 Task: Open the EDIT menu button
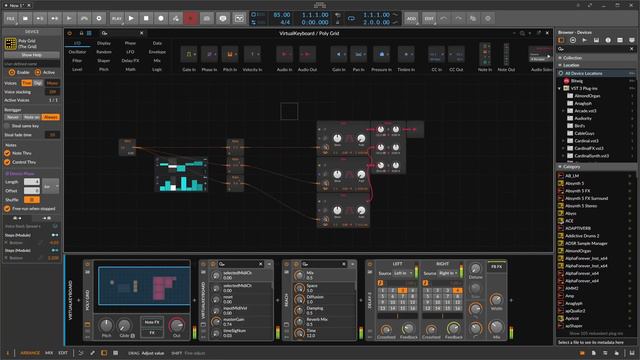pos(429,18)
